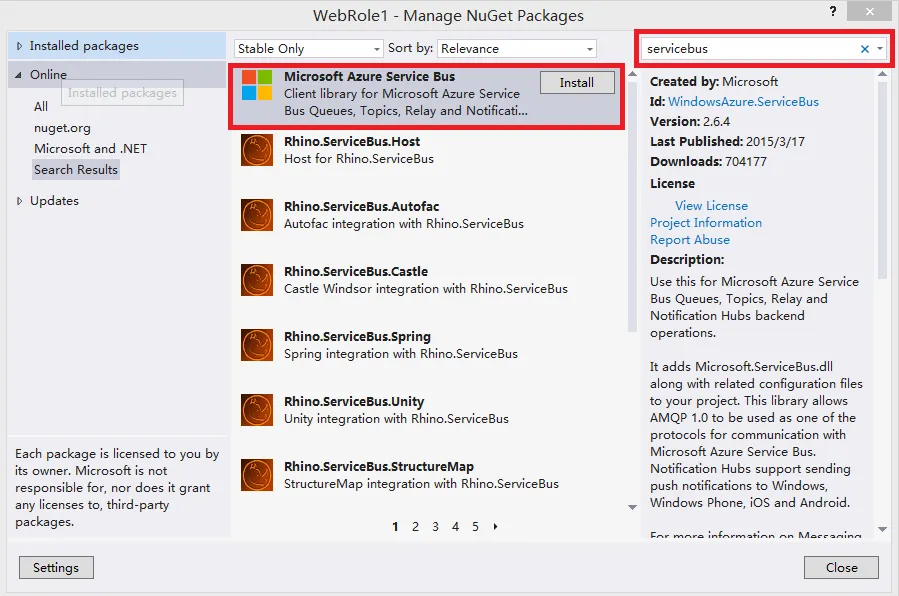This screenshot has width=899, height=596.
Task: Collapse the Online section
Action: coord(18,75)
